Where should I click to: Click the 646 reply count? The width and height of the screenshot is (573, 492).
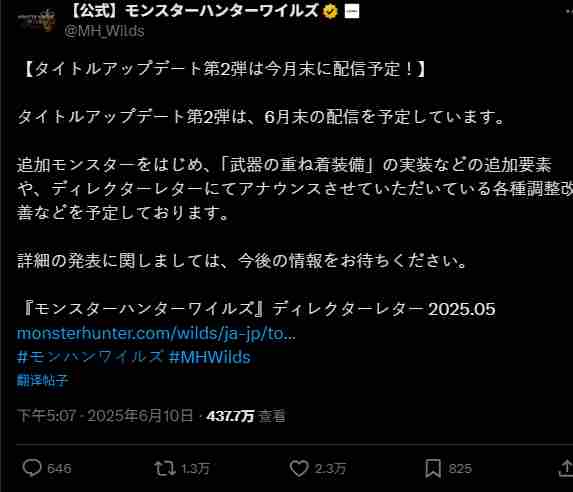tap(59, 469)
